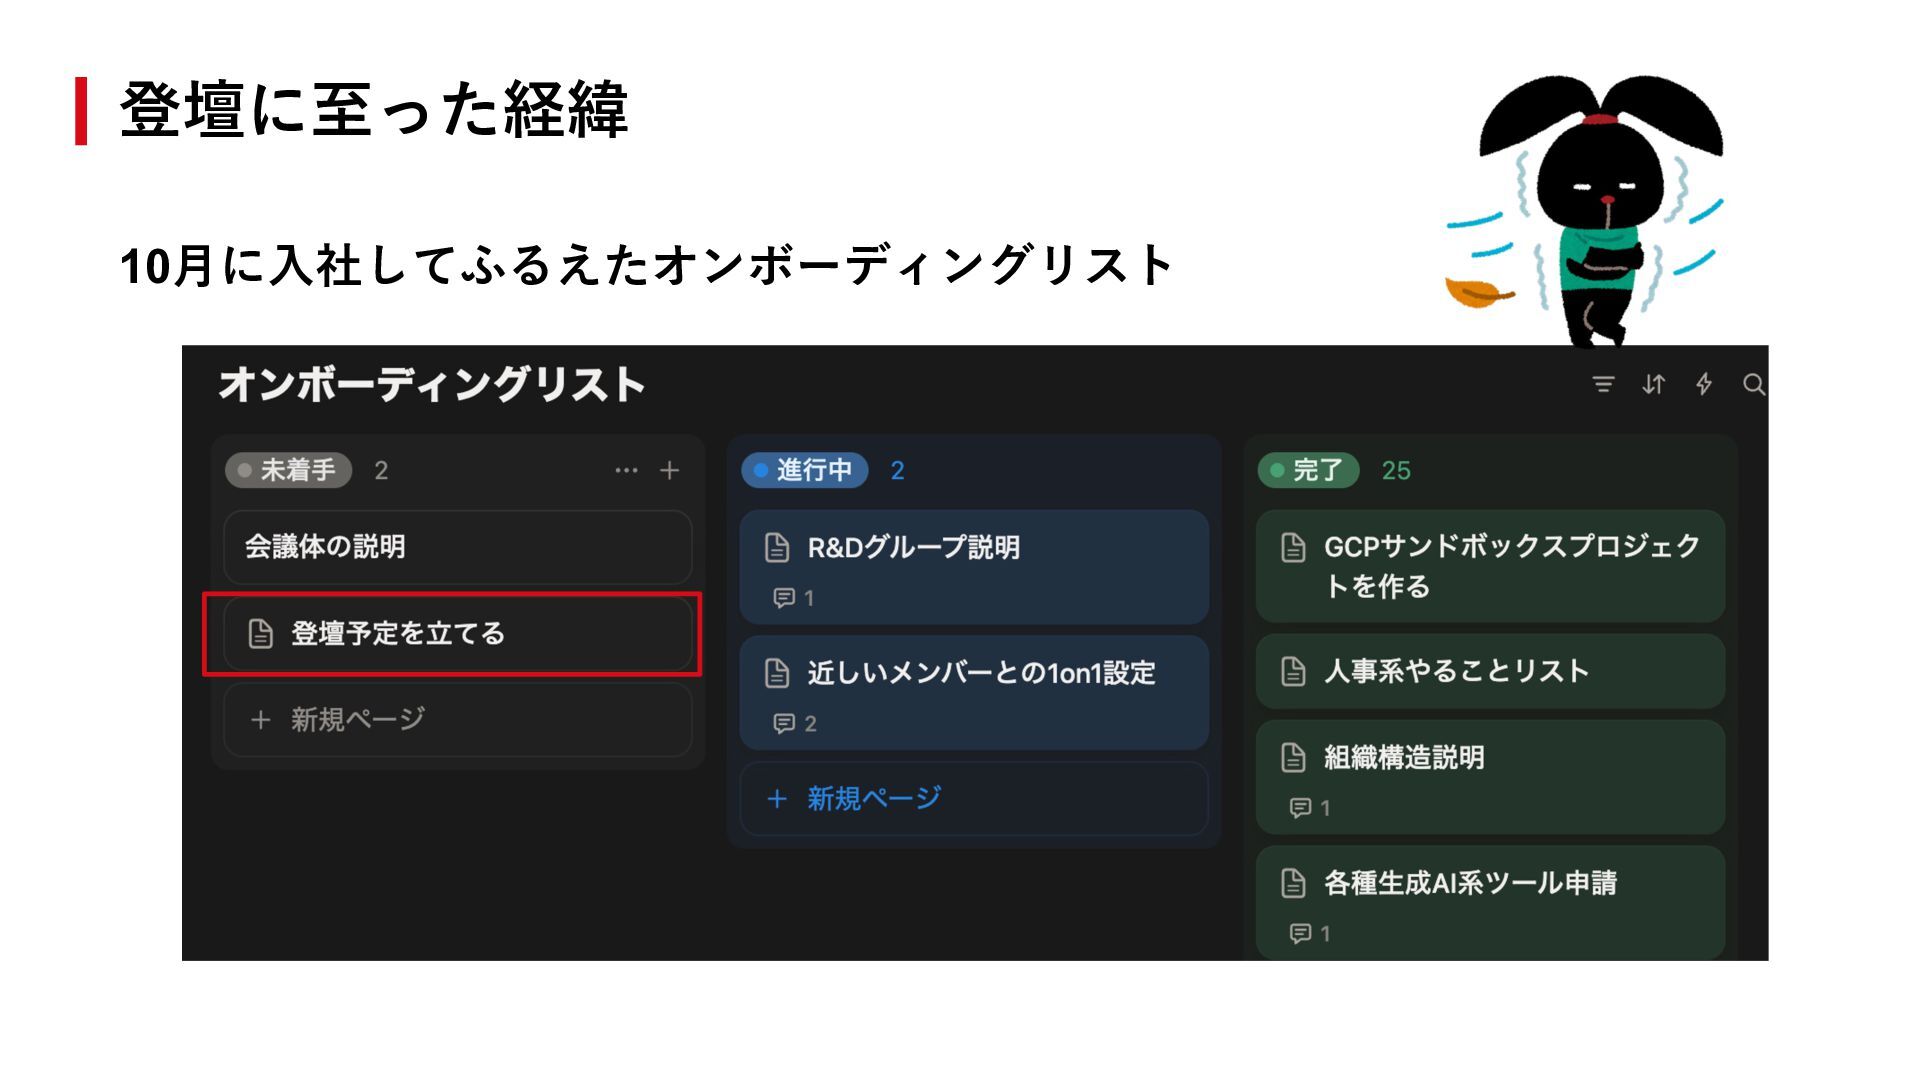Select the 未着手 status tag

click(x=289, y=470)
